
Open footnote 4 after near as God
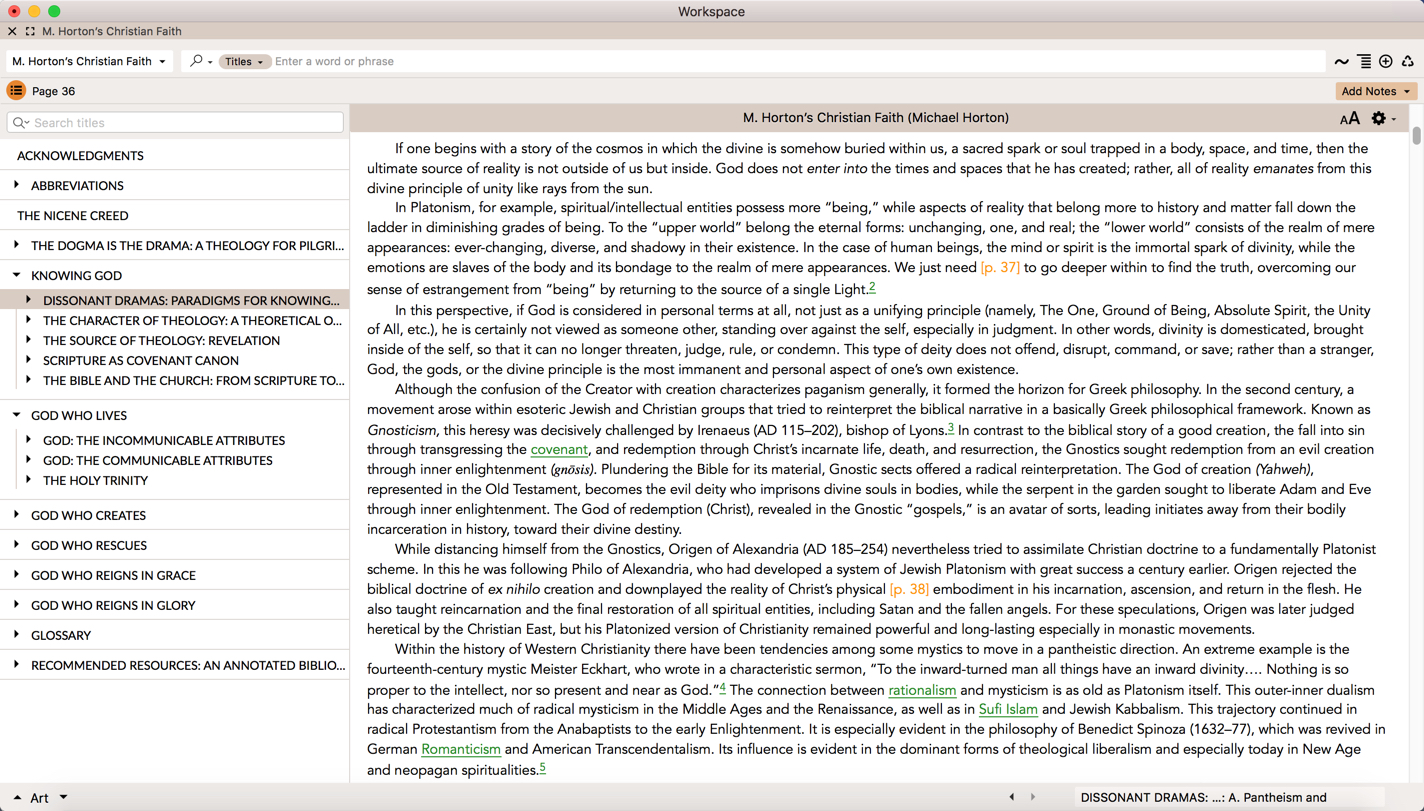(x=722, y=688)
